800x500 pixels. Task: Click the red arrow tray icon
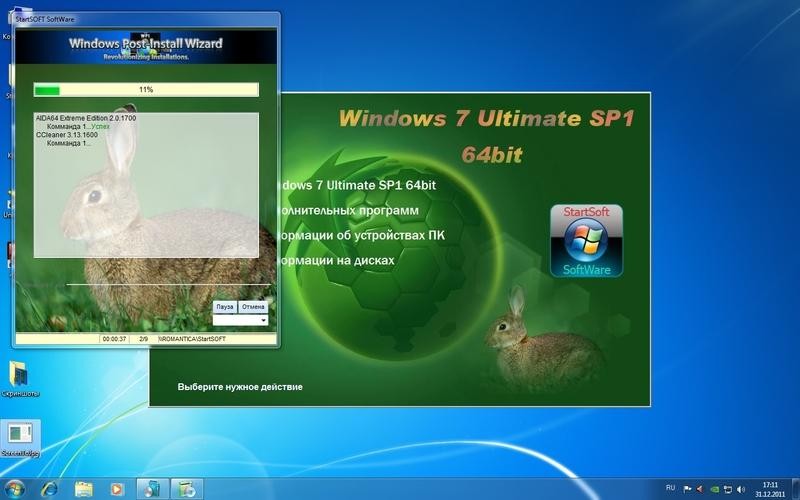tap(701, 489)
